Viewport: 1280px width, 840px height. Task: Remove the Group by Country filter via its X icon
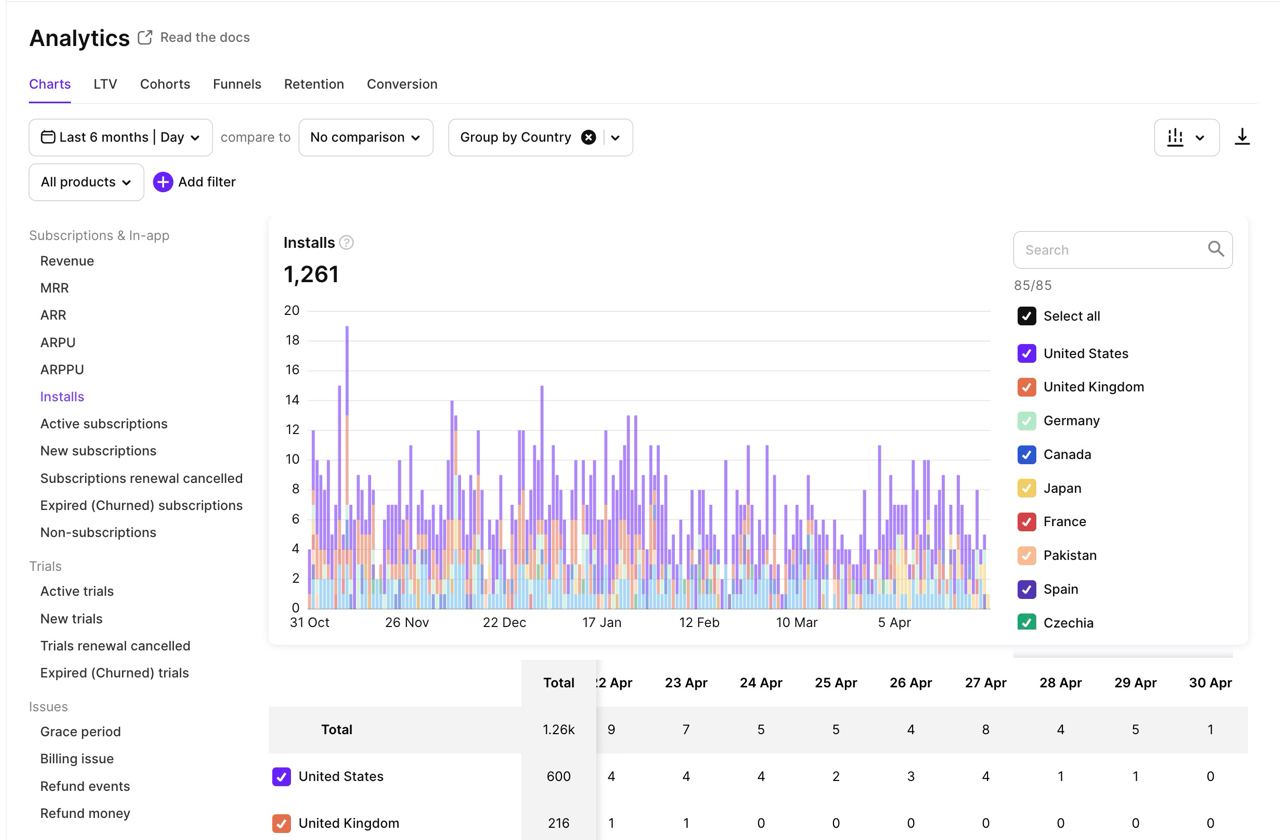coord(588,136)
